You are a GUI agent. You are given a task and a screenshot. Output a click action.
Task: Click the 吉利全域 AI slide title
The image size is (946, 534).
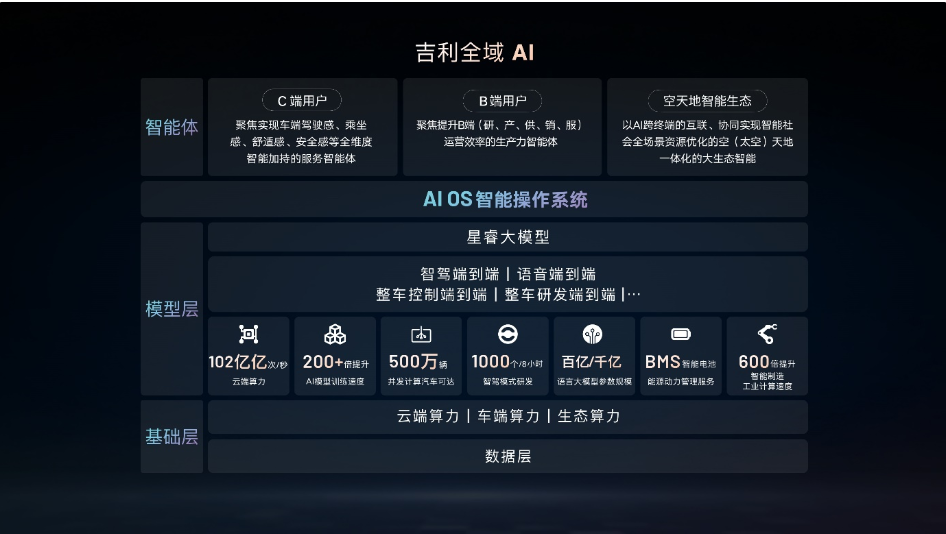click(x=474, y=52)
